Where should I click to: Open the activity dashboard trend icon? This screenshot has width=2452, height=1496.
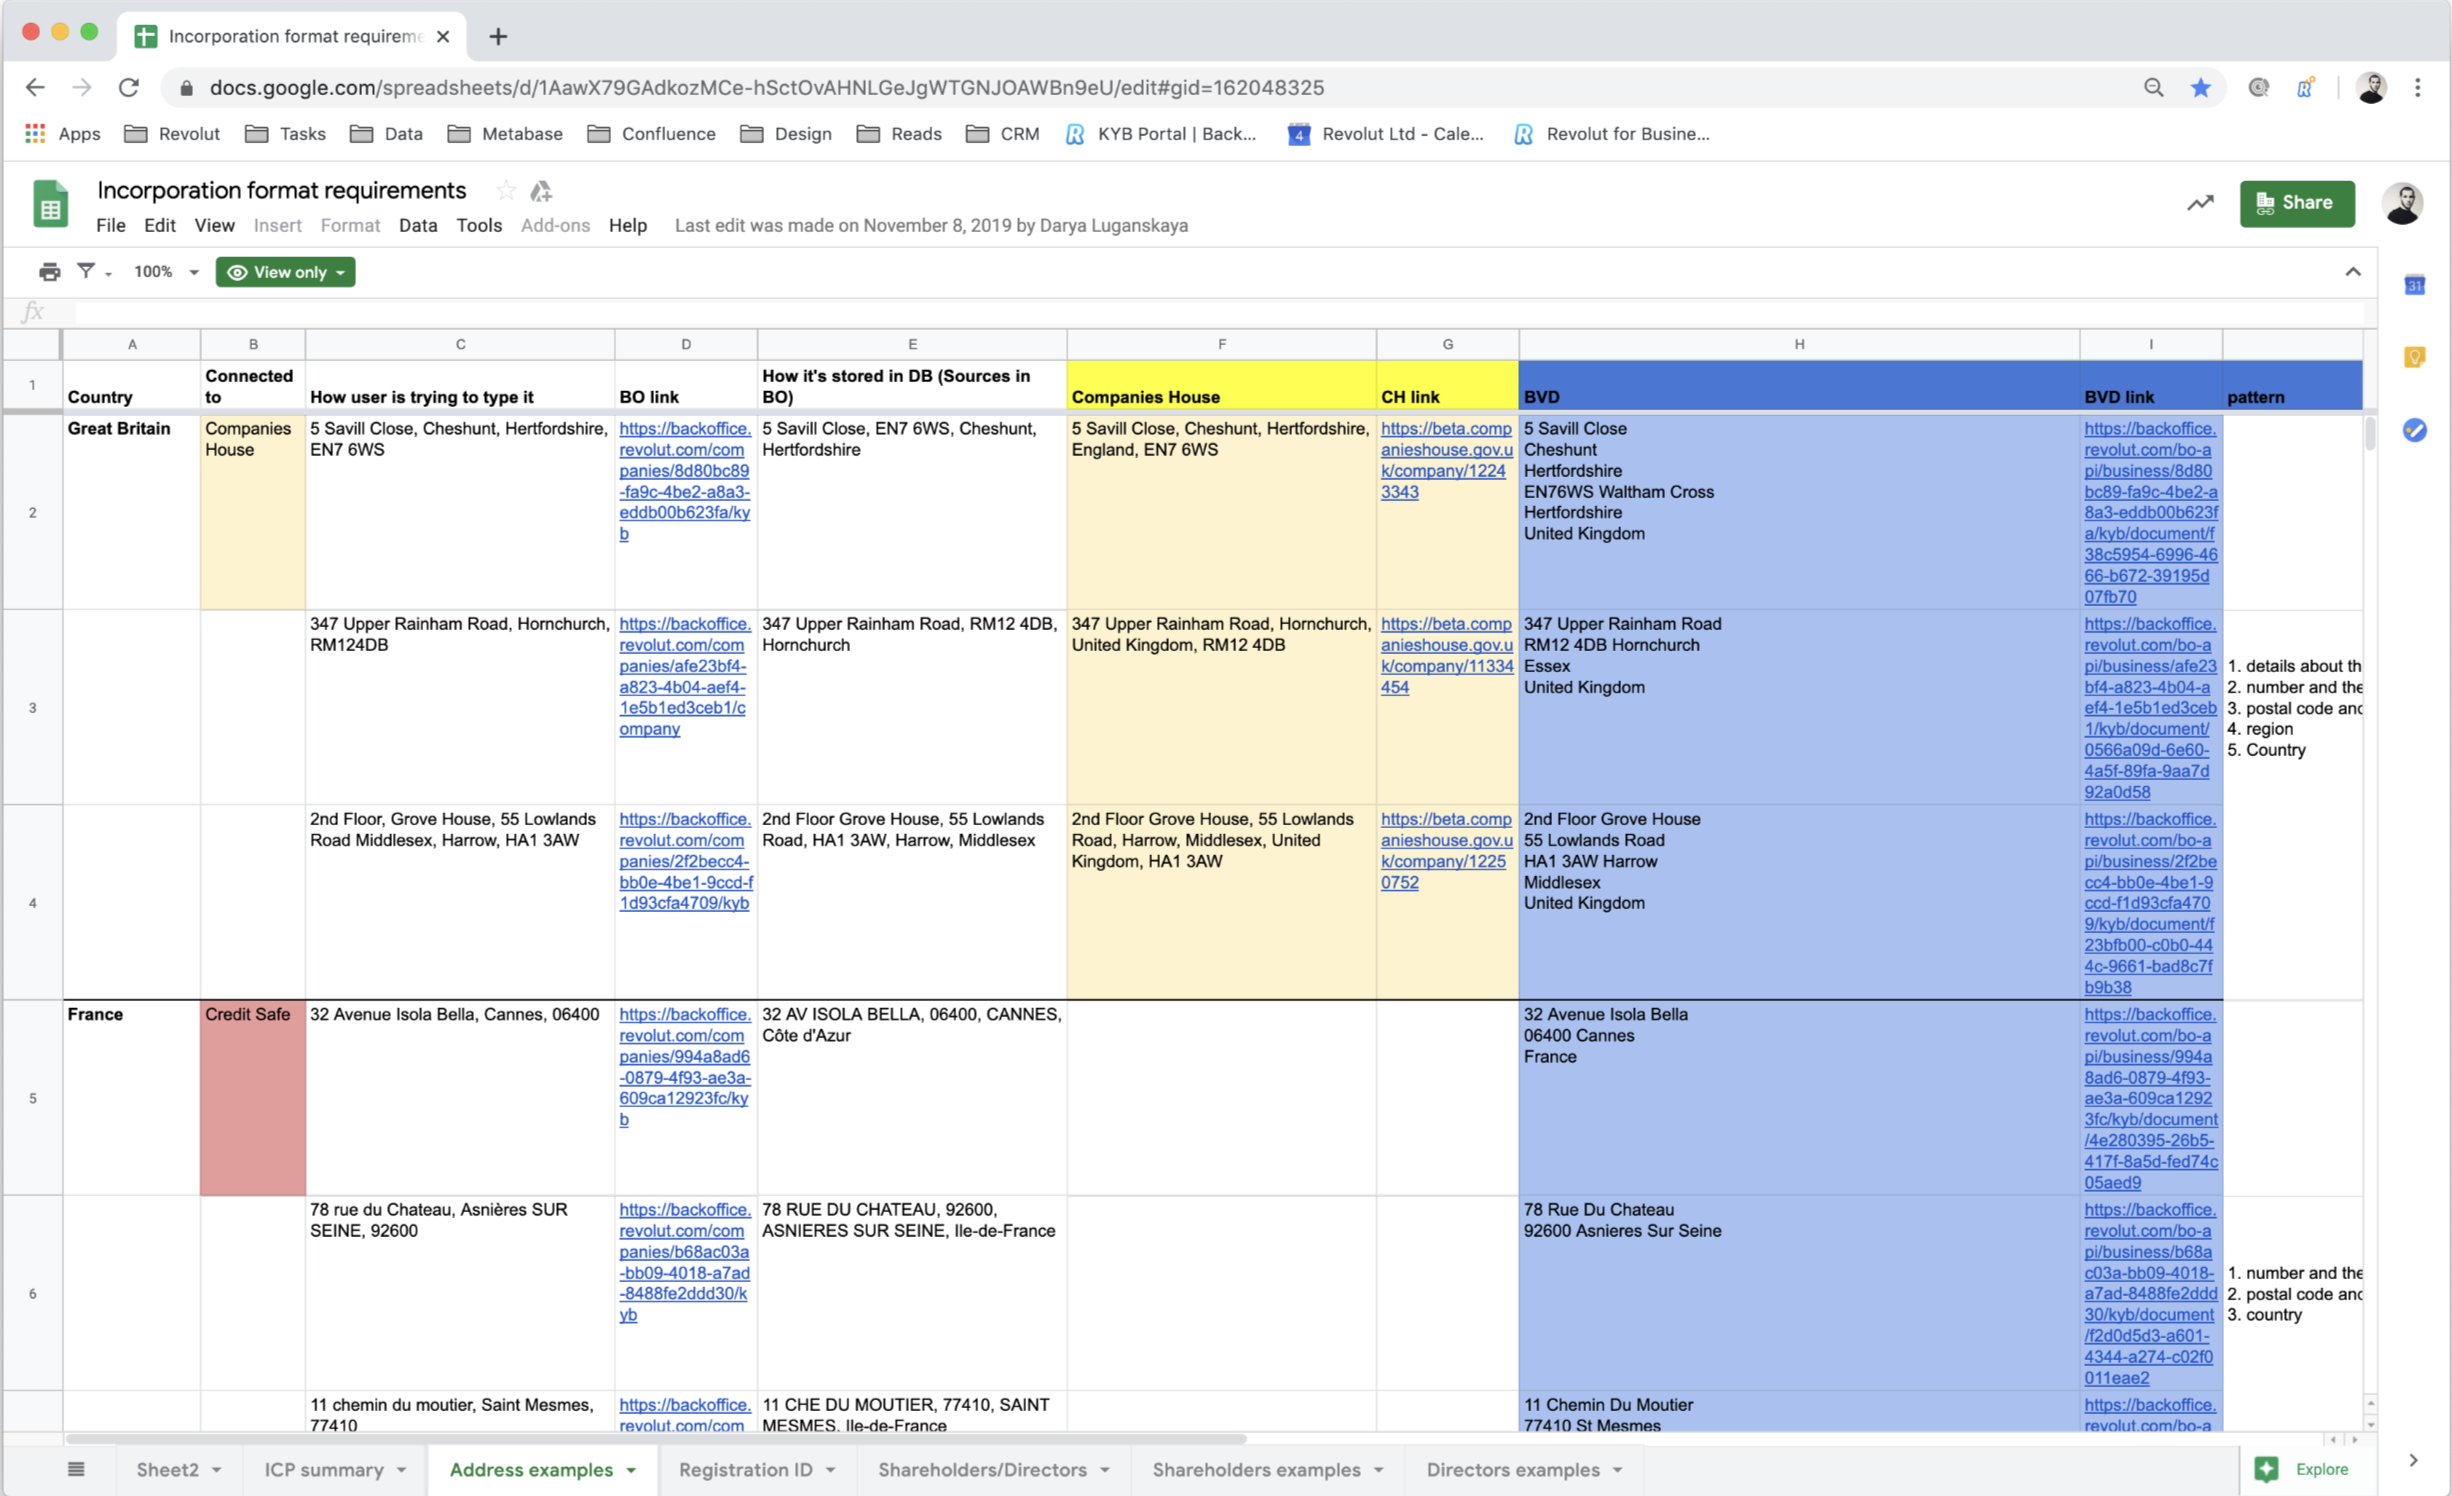click(x=2199, y=203)
